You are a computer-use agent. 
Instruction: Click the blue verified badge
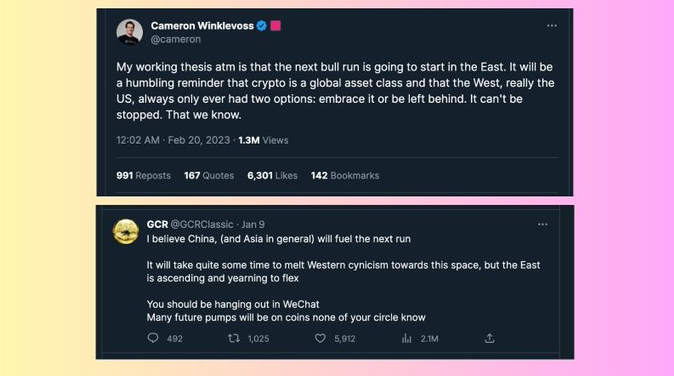pyautogui.click(x=261, y=26)
